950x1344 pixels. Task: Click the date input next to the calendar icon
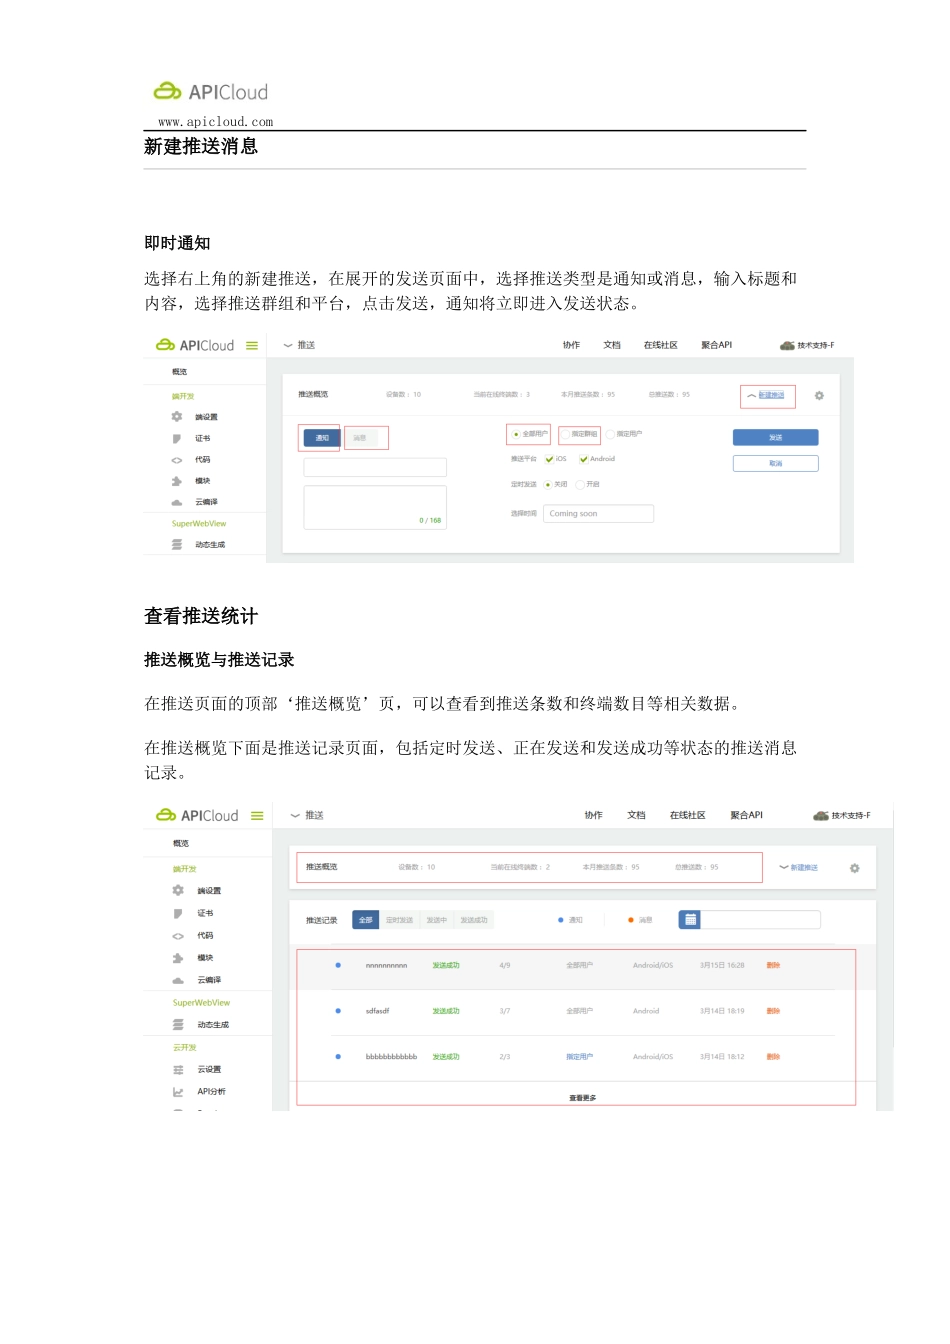point(761,920)
